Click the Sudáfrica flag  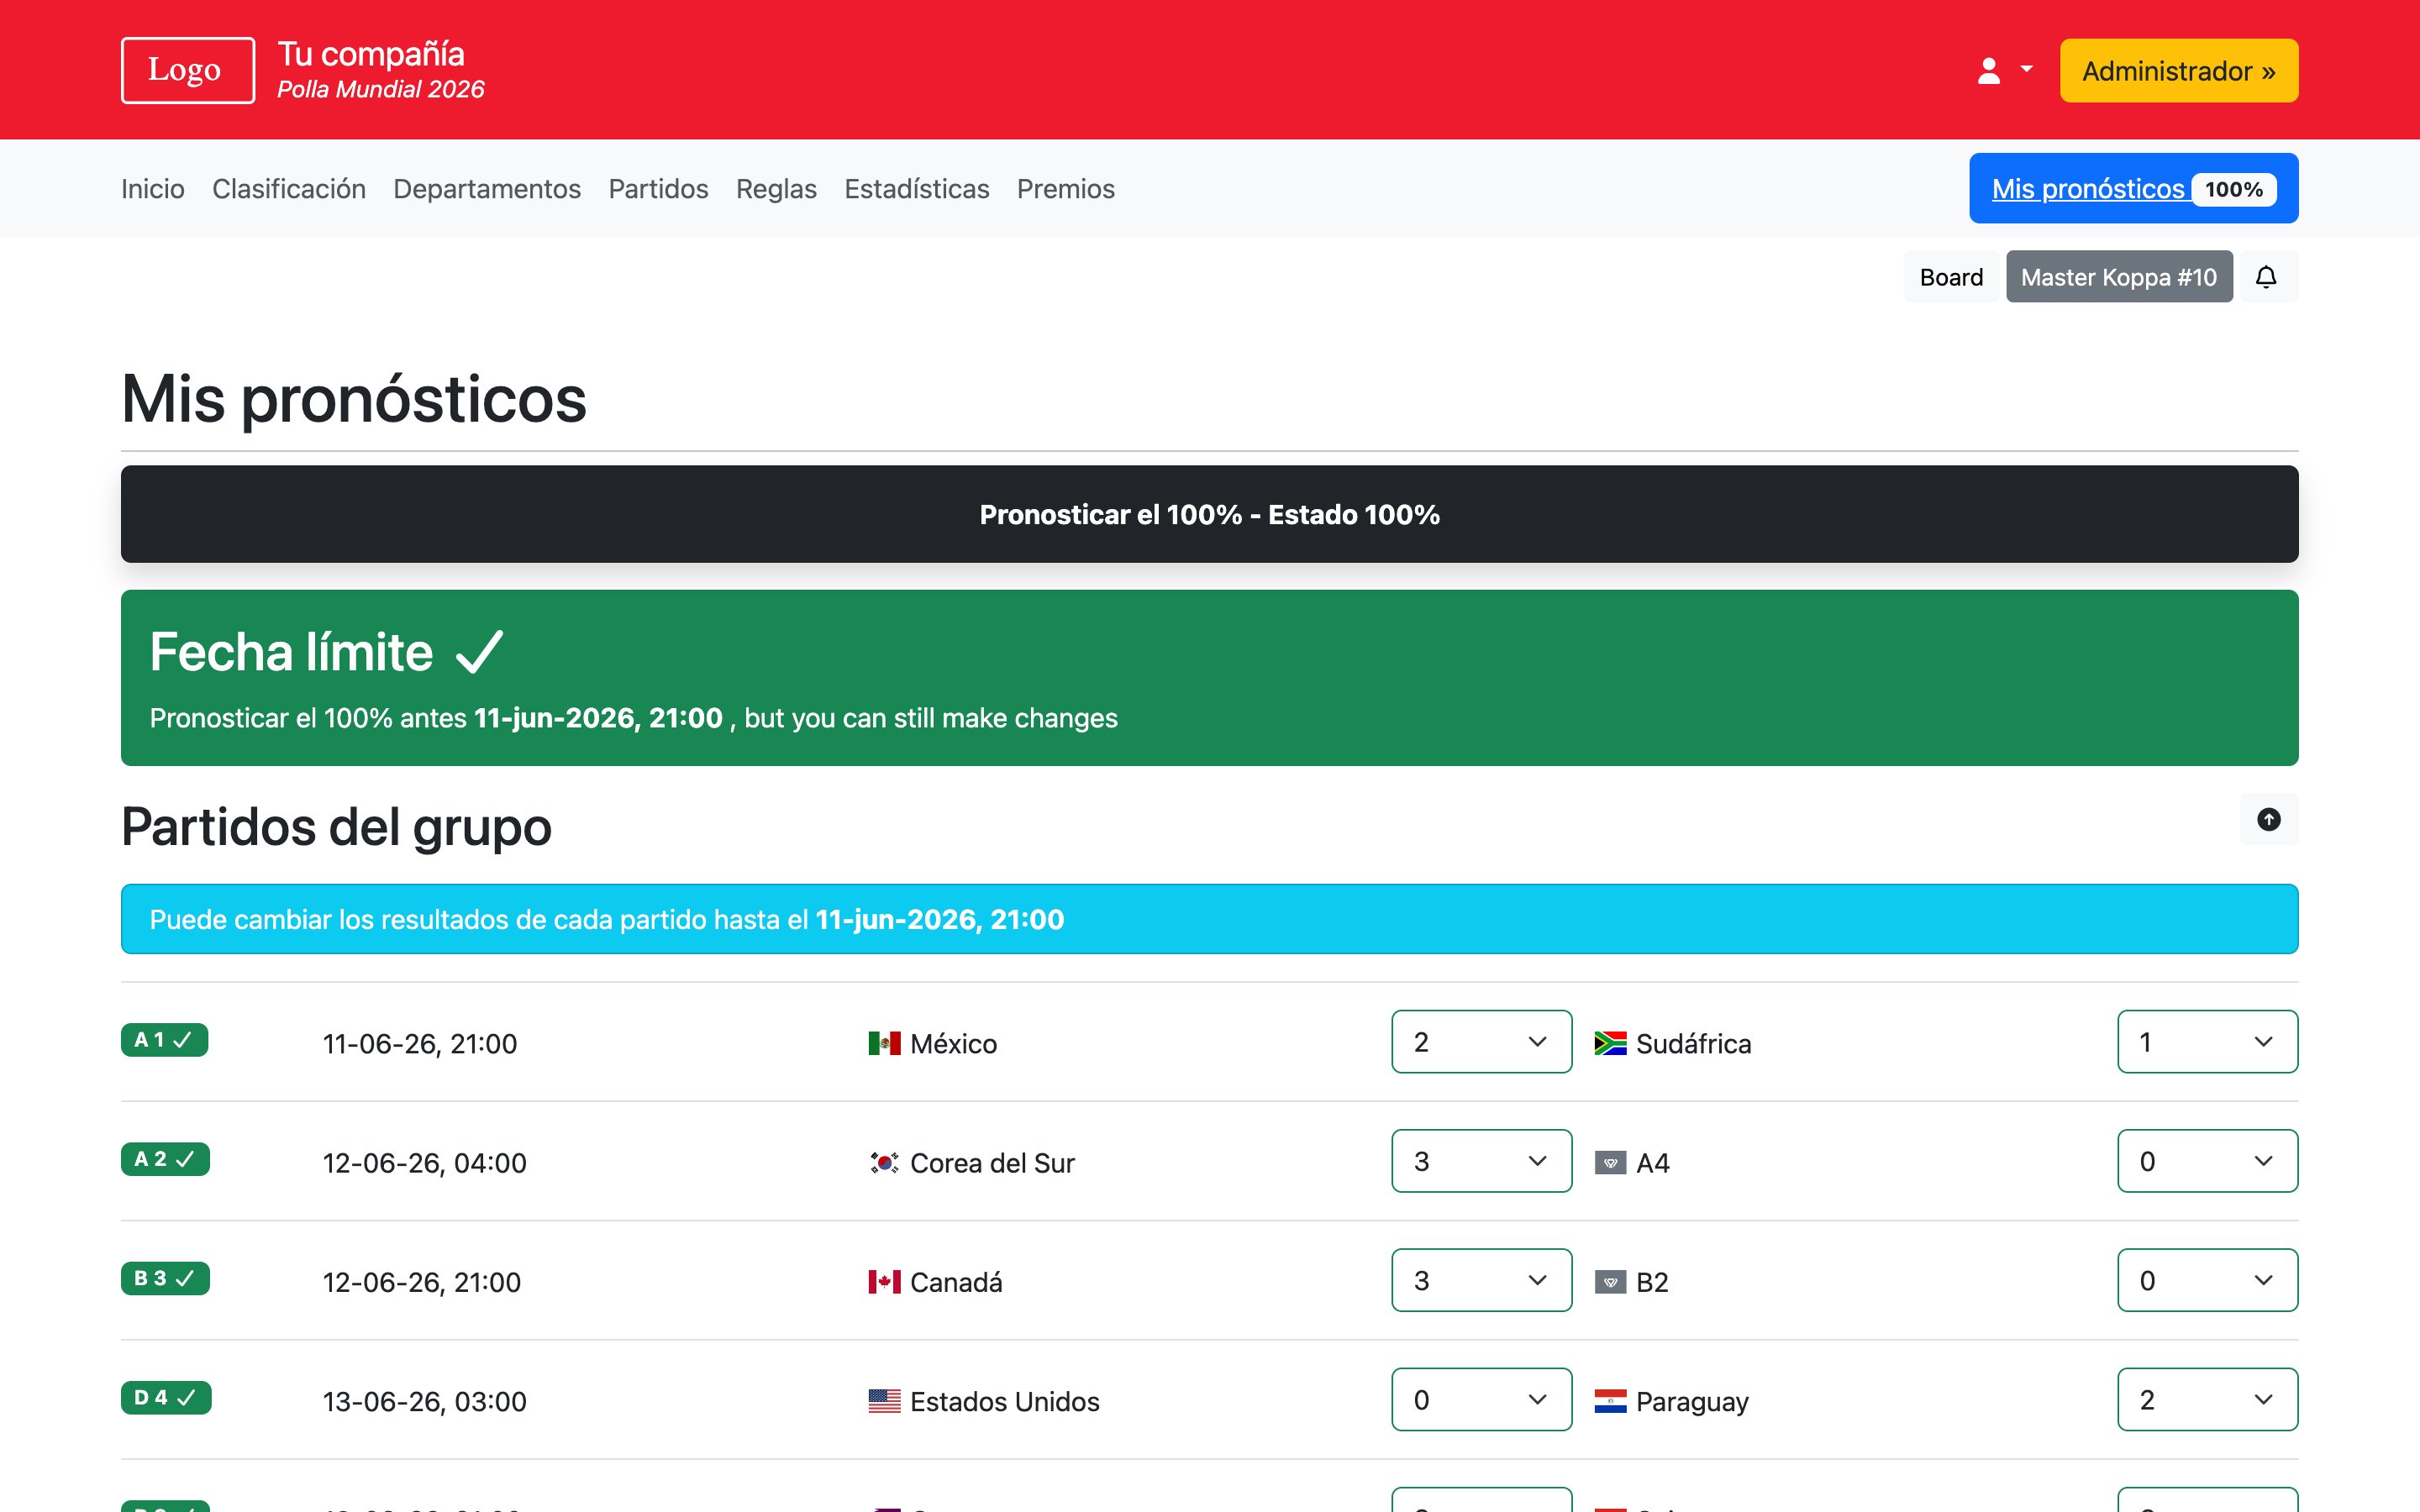[x=1610, y=1042]
